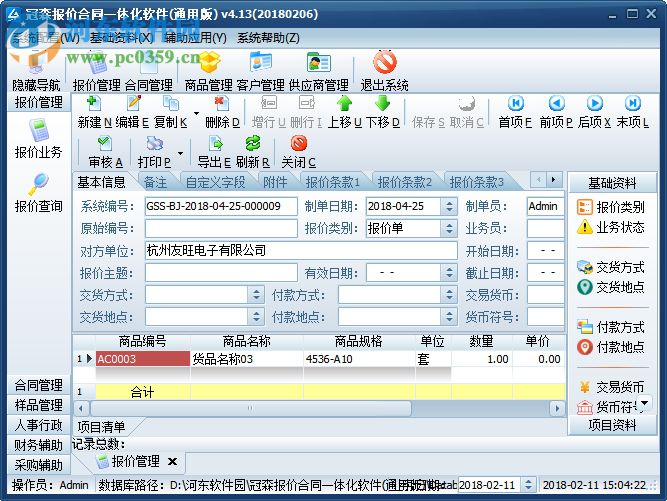The height and width of the screenshot is (501, 667).
Task: Open 合同管理 in left sidebar
Action: pos(38,385)
